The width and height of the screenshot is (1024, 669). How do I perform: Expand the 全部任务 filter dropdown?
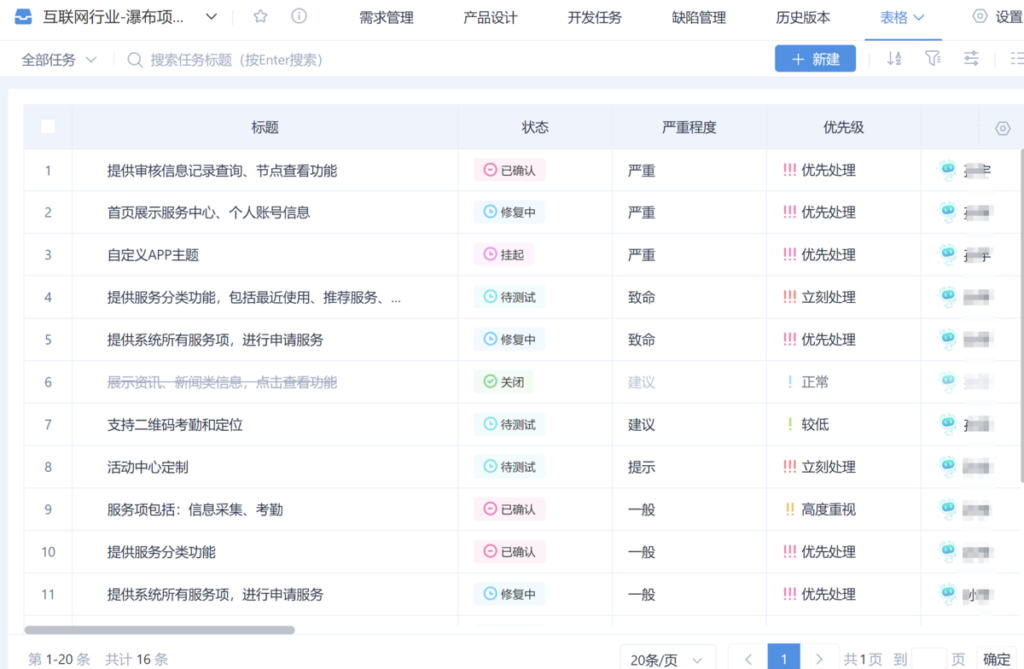click(59, 60)
